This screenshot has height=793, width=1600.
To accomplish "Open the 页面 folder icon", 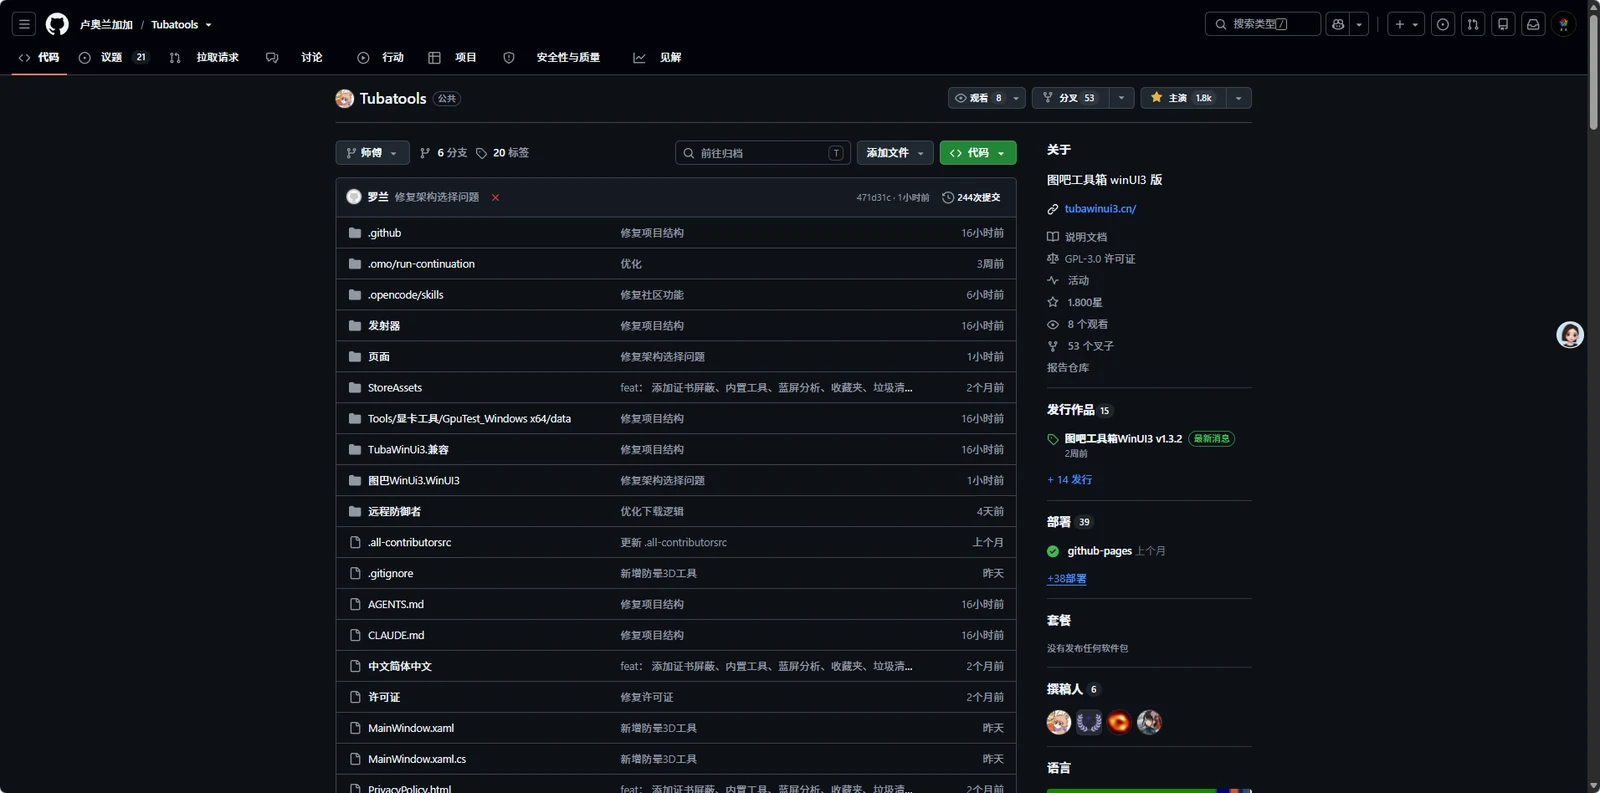I will [x=355, y=357].
